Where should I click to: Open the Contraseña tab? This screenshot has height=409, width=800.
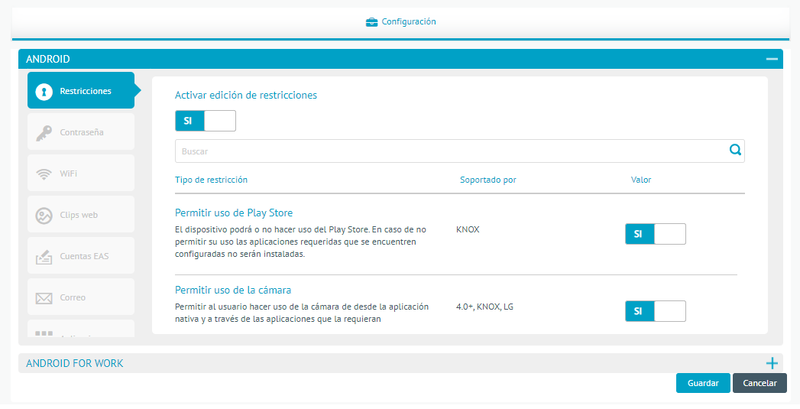pos(81,132)
